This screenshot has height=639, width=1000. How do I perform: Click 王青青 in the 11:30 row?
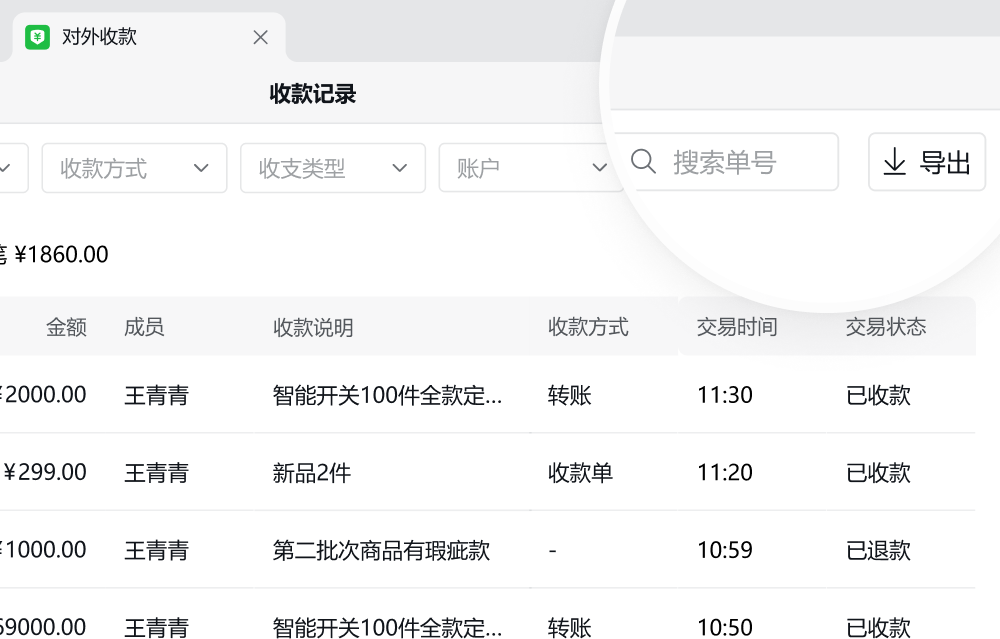tap(156, 395)
